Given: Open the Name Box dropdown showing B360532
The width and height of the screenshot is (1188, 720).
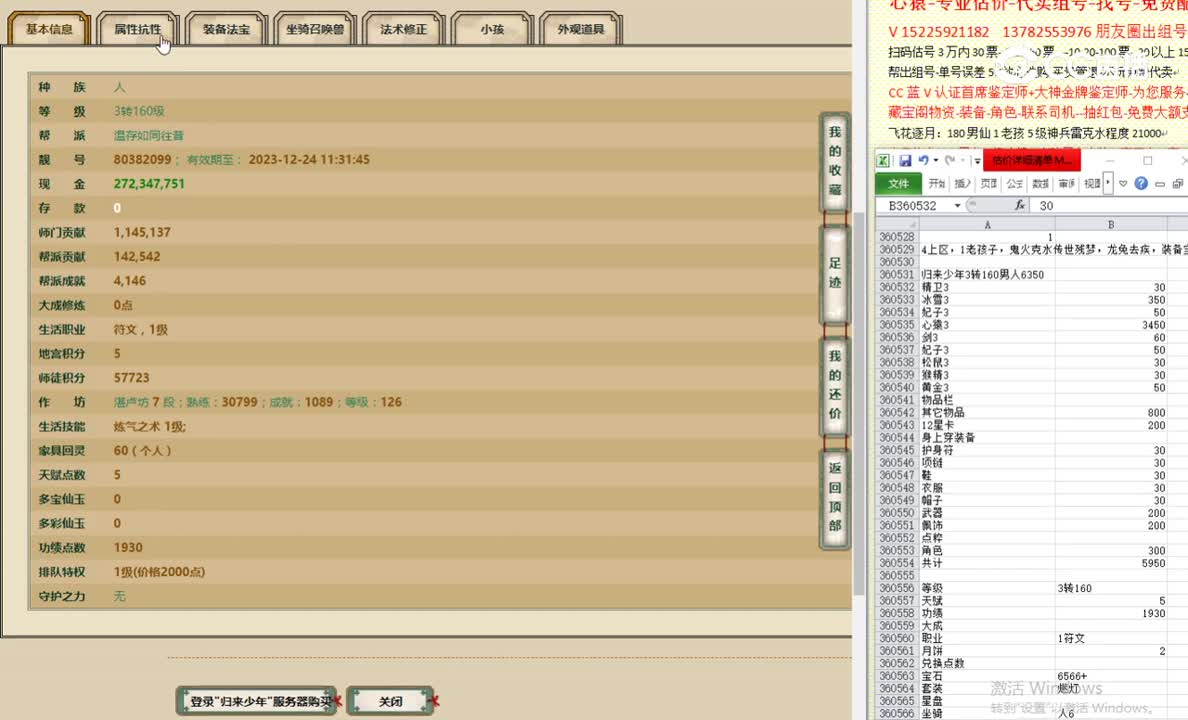Looking at the screenshot, I should (x=956, y=204).
